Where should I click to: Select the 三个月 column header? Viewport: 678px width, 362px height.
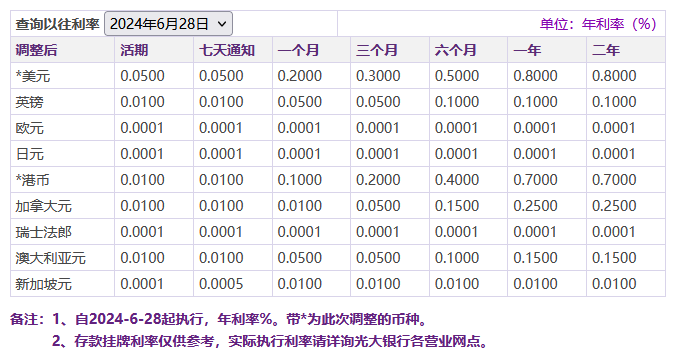377,50
